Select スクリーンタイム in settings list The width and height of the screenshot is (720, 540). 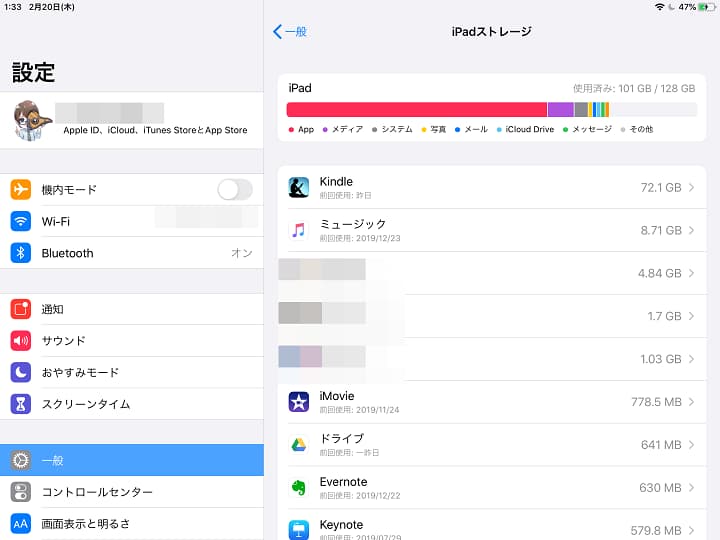click(132, 404)
